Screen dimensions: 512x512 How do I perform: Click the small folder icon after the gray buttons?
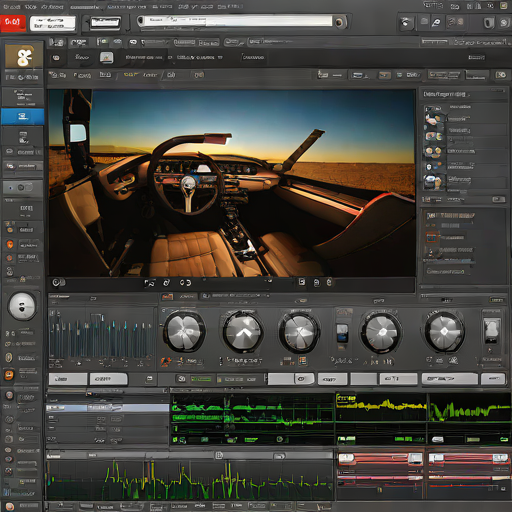(x=150, y=379)
